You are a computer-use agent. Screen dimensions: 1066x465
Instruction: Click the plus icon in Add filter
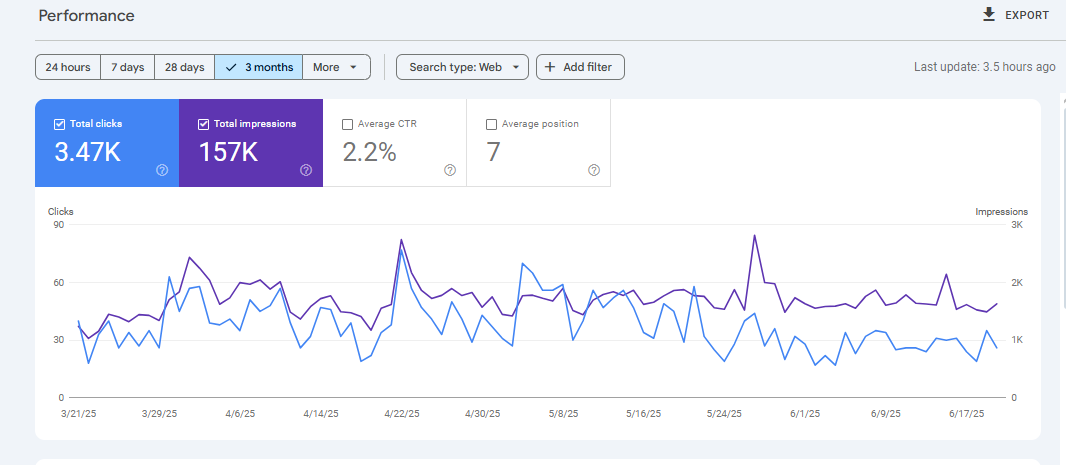point(550,67)
